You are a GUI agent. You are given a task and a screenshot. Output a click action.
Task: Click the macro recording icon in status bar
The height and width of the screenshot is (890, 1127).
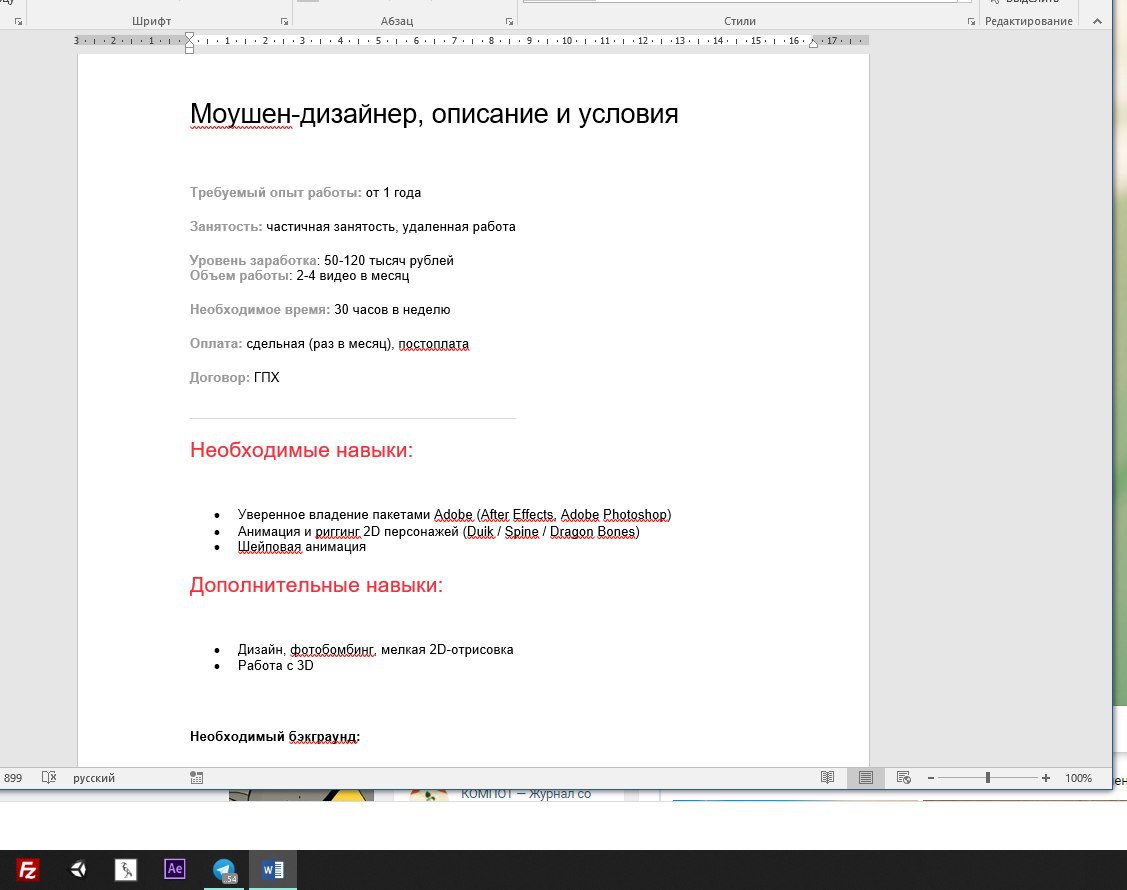click(x=196, y=778)
